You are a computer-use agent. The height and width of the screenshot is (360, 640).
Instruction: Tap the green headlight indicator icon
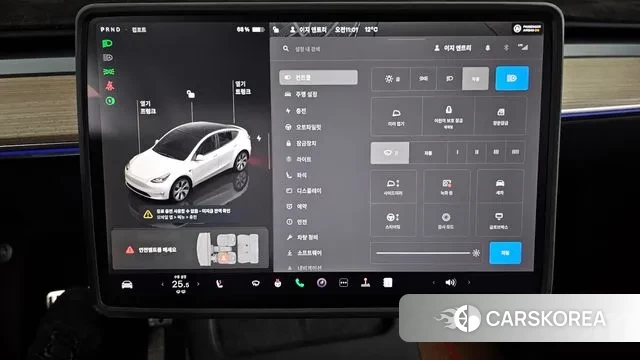(108, 43)
